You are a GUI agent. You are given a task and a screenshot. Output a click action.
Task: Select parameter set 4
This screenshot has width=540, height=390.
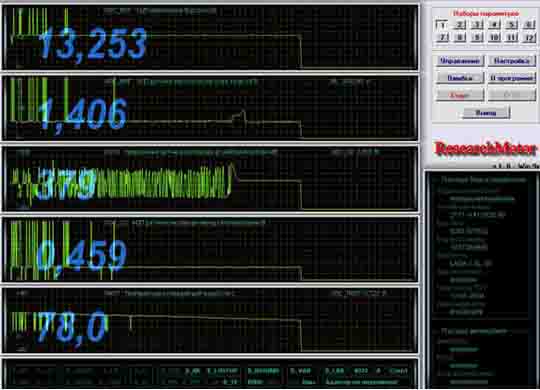click(x=494, y=25)
